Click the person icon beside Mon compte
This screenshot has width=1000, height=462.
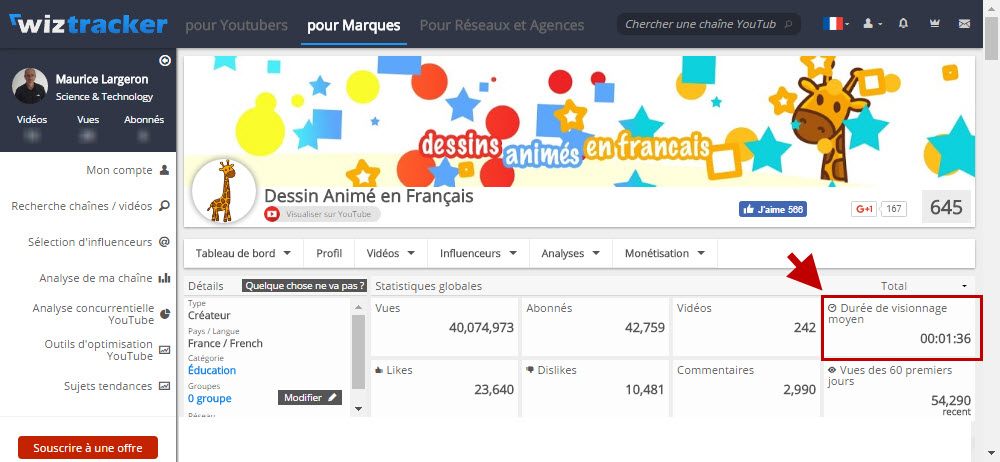pos(165,170)
